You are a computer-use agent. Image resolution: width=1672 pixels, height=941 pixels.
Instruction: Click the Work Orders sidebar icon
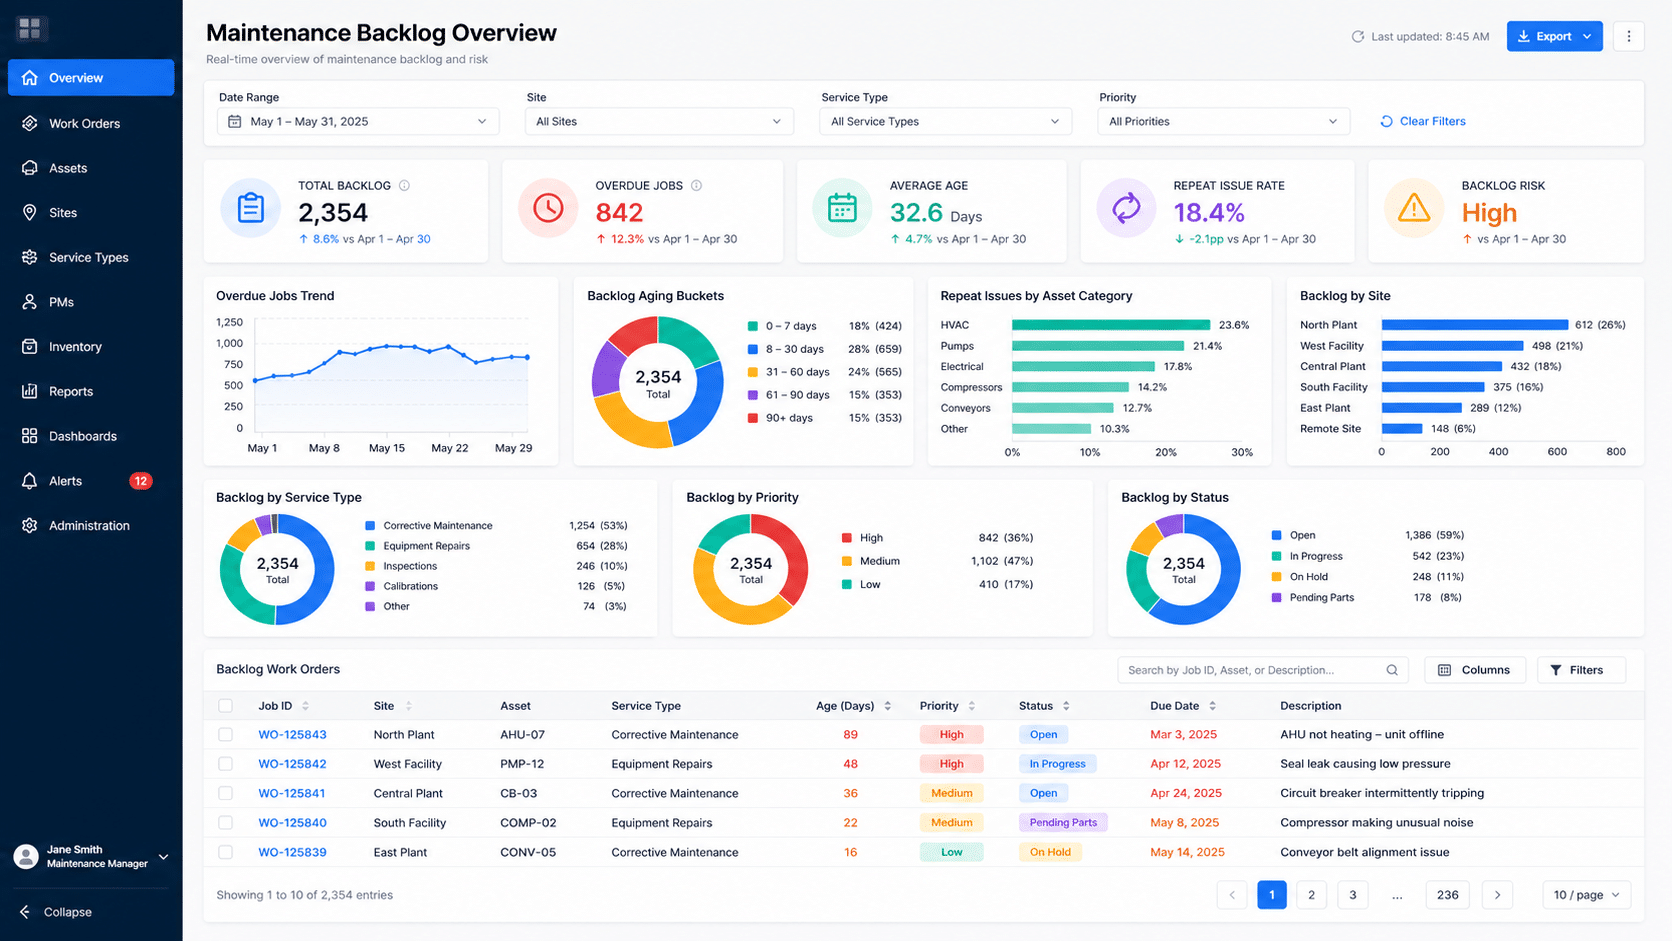30,123
